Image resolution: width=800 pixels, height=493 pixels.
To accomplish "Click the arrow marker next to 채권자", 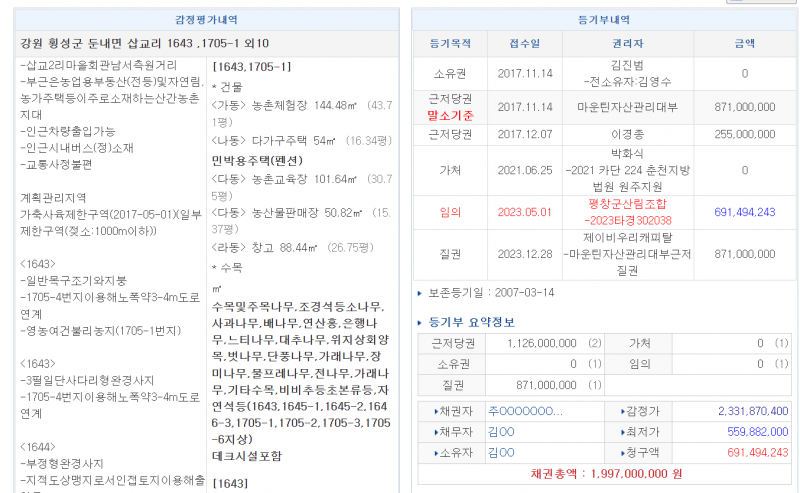I will click(434, 411).
